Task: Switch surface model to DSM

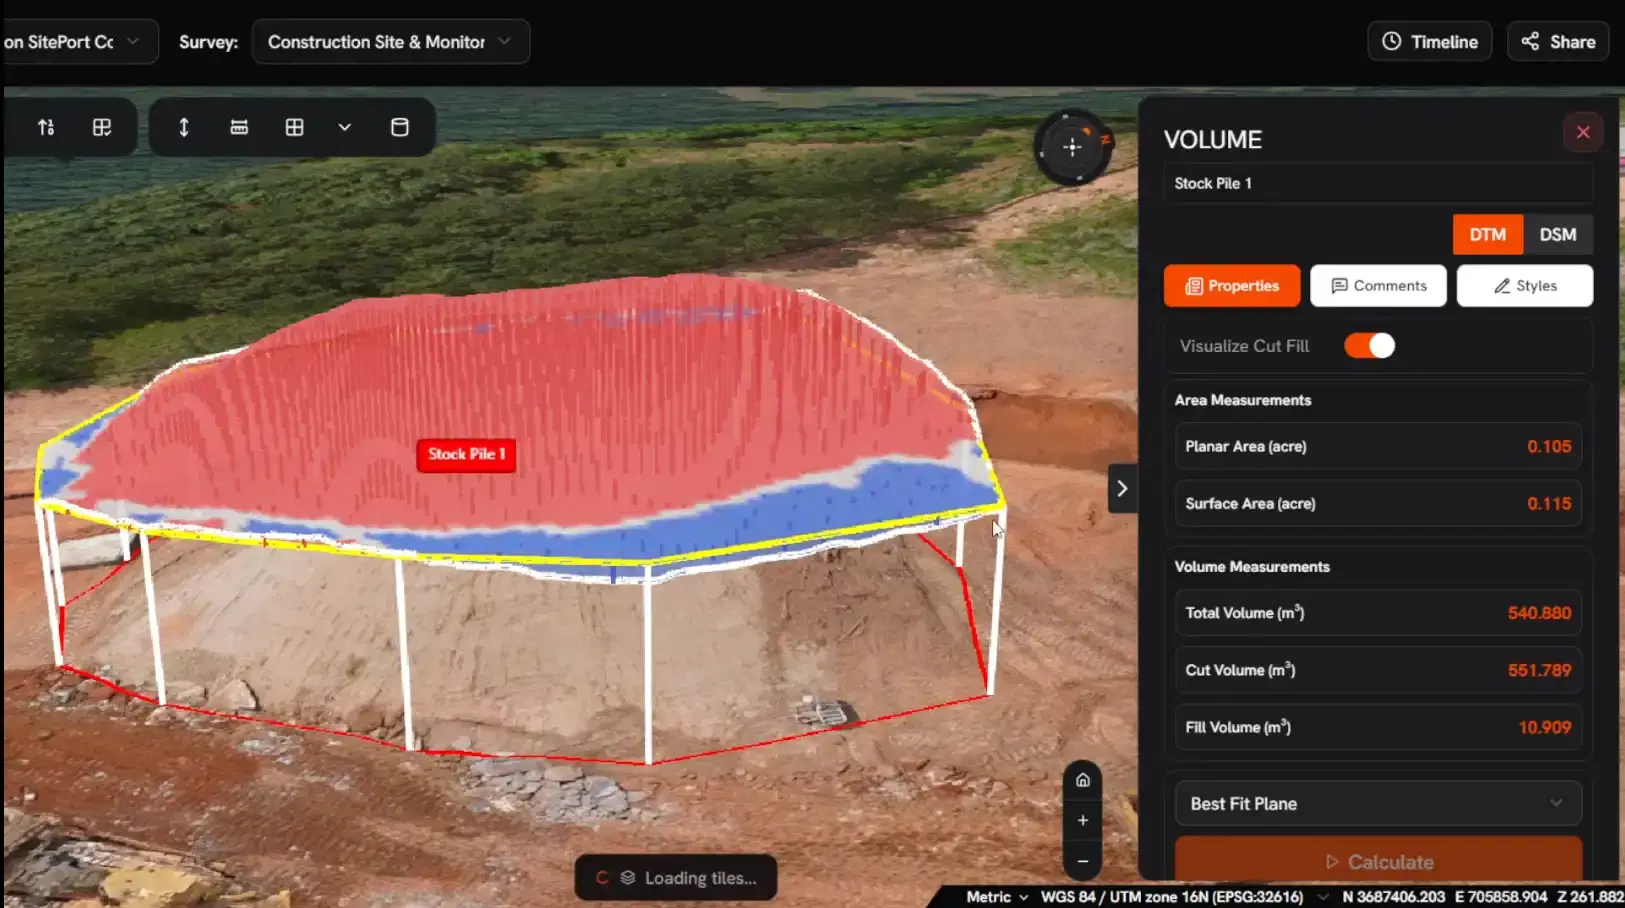Action: point(1557,234)
